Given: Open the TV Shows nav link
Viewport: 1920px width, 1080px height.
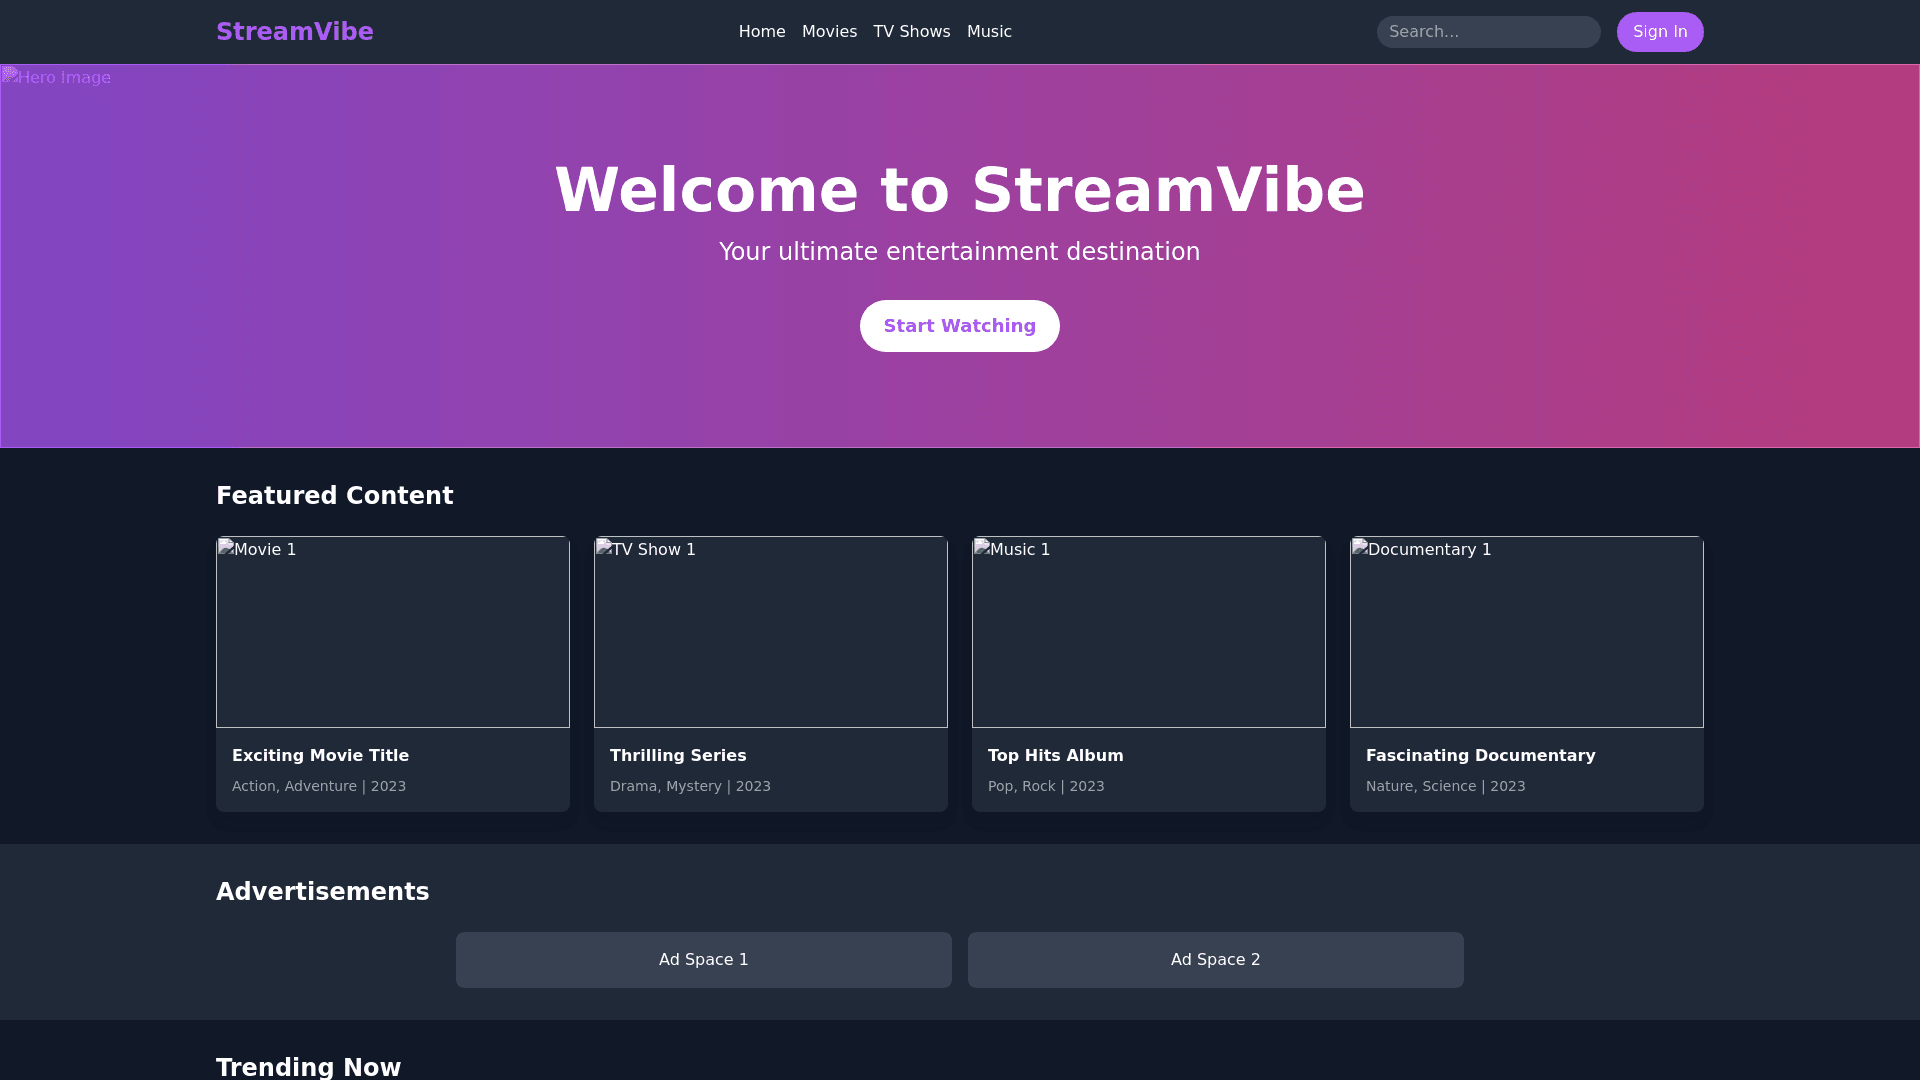Looking at the screenshot, I should point(911,32).
